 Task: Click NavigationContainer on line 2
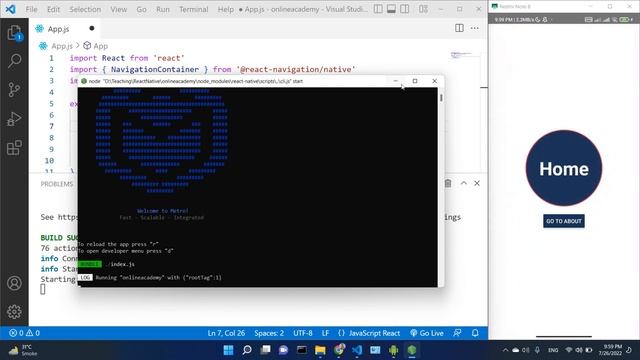[155, 69]
